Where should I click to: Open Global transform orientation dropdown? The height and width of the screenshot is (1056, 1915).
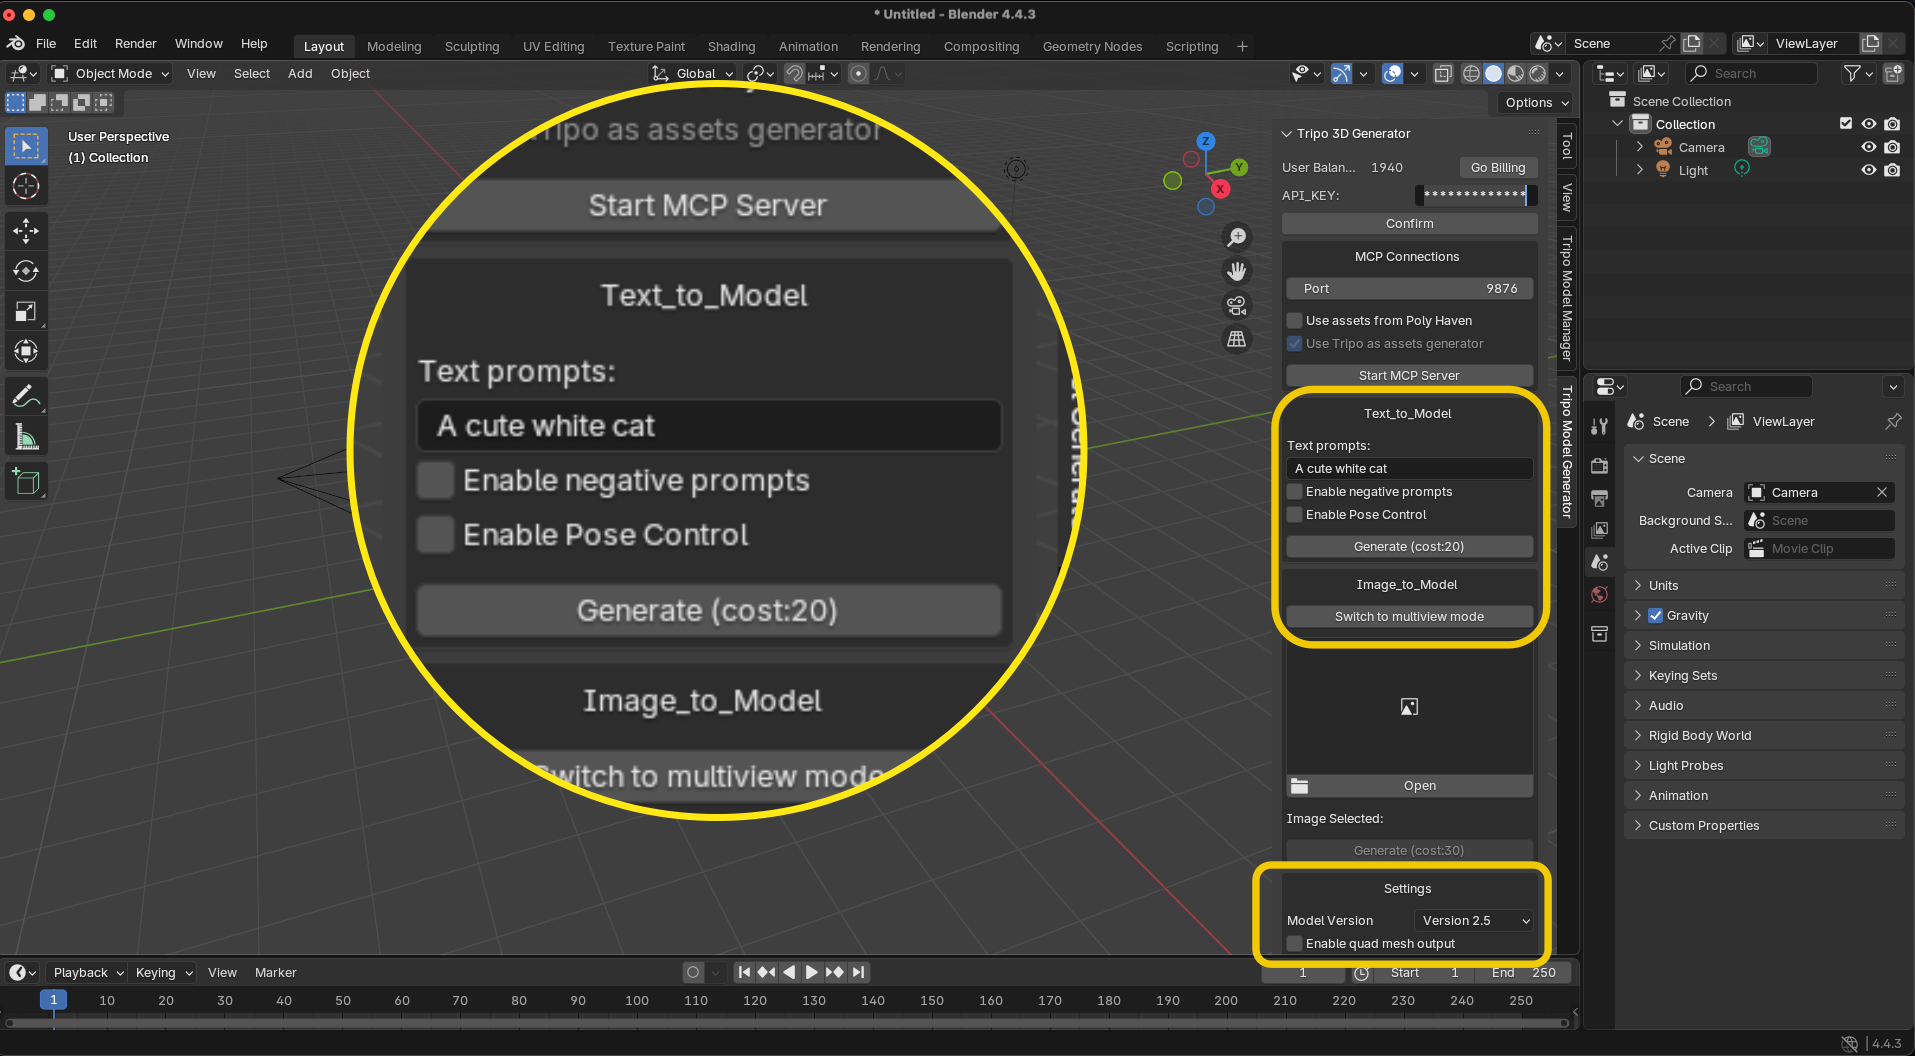click(x=693, y=73)
